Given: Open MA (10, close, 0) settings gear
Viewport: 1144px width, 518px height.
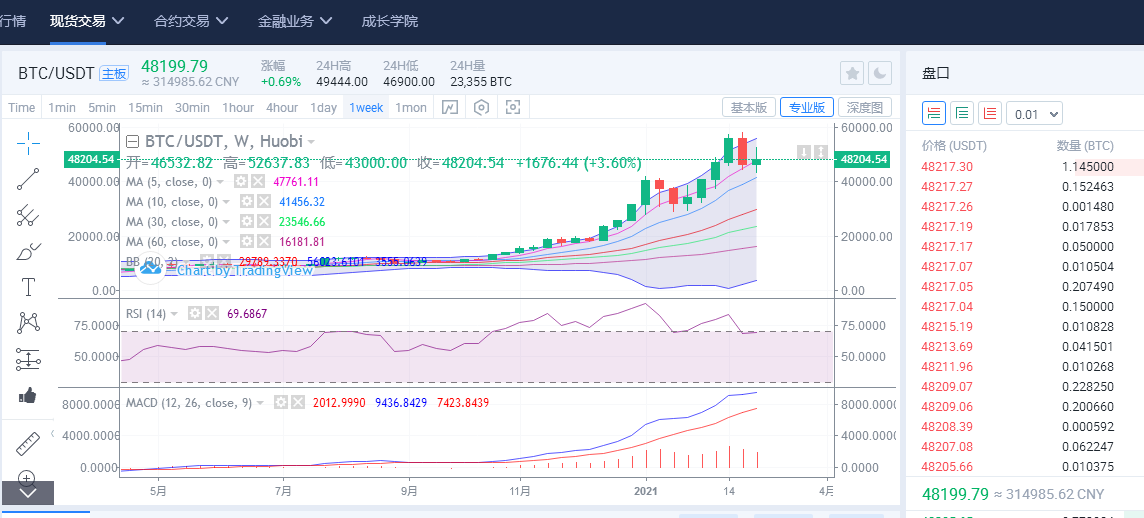Looking at the screenshot, I should [248, 201].
